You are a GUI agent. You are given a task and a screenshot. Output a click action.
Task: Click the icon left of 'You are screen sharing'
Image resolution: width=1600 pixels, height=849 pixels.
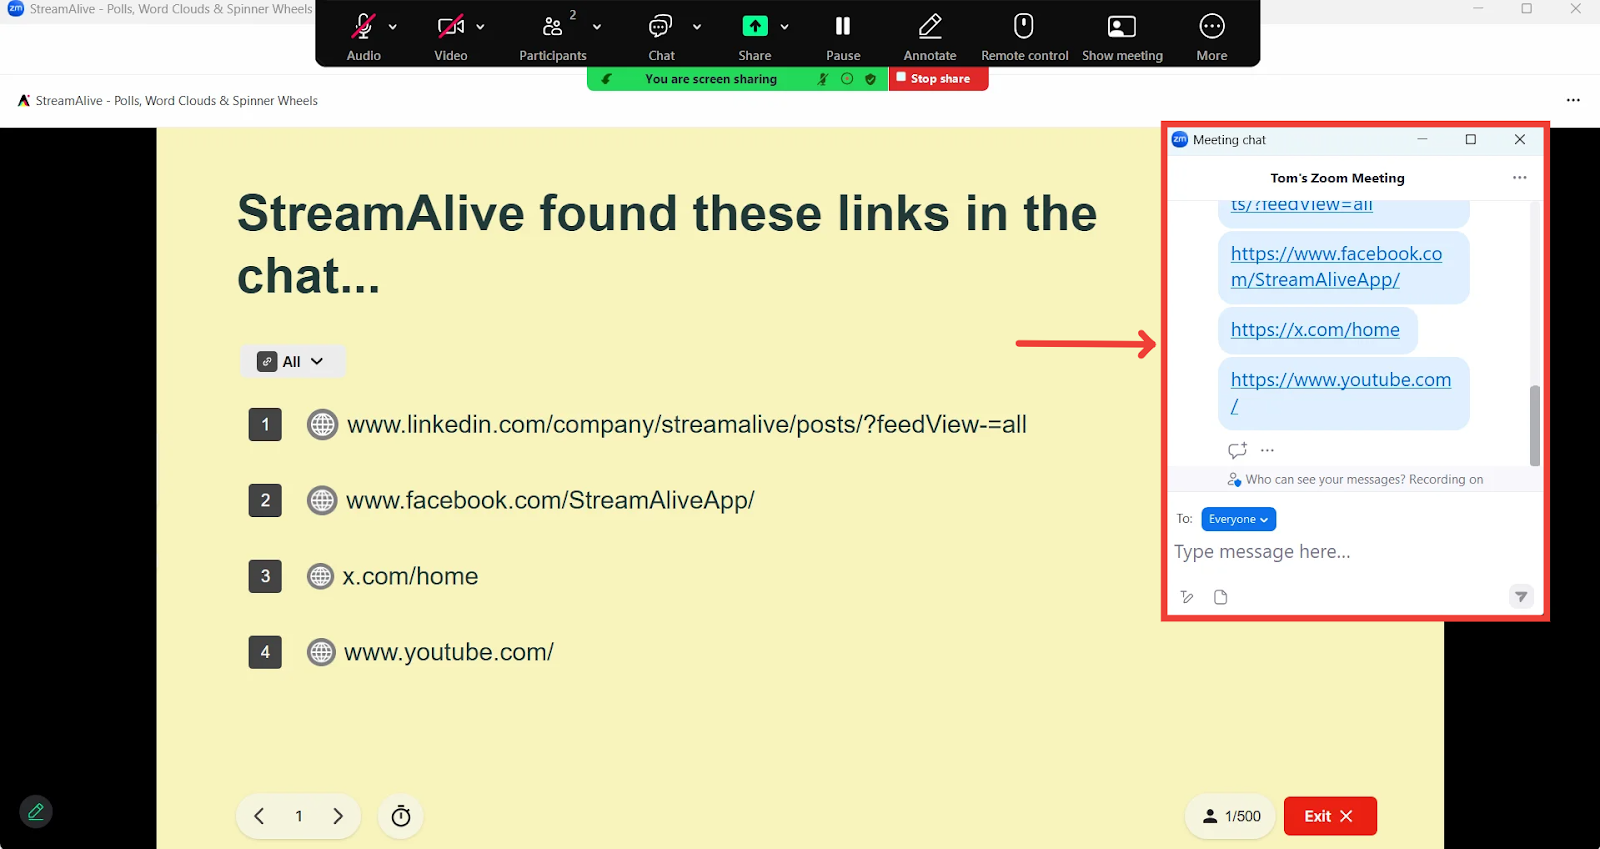(x=606, y=79)
